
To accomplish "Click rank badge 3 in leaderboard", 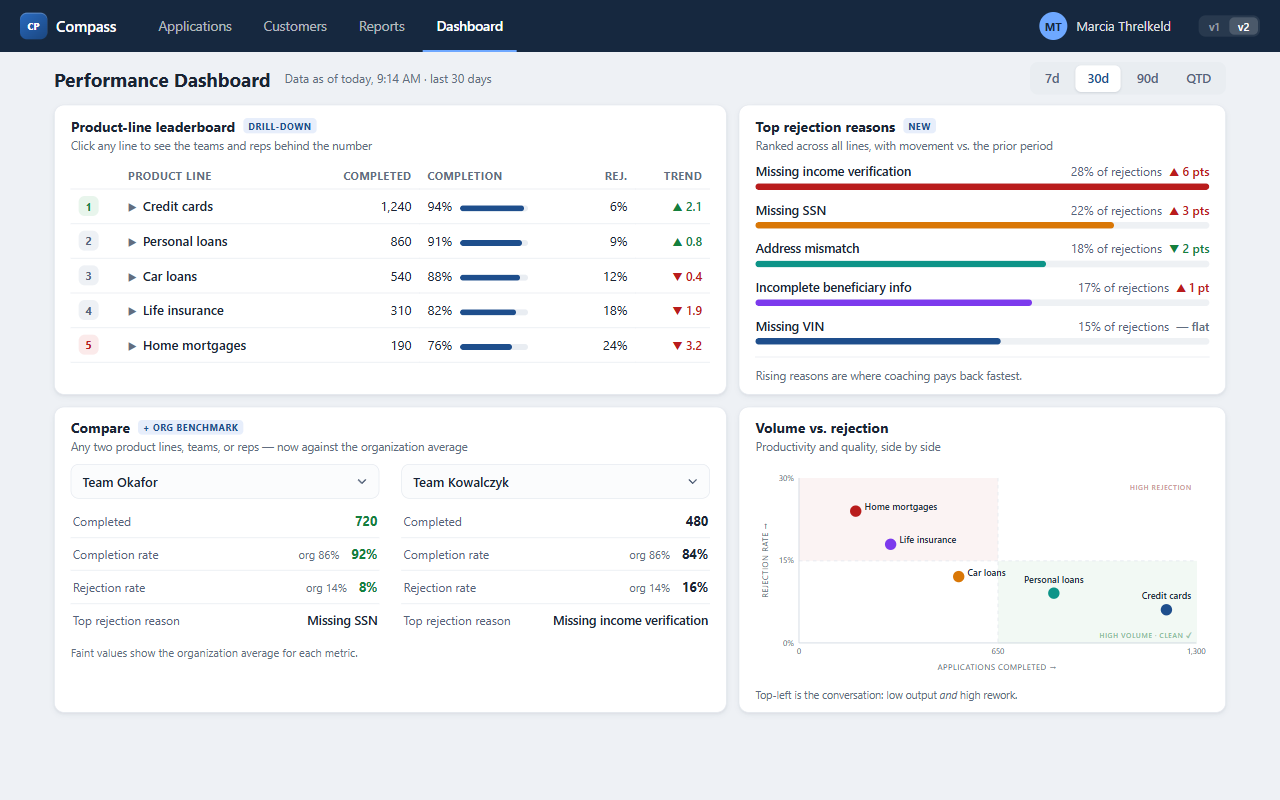I will coord(88,276).
